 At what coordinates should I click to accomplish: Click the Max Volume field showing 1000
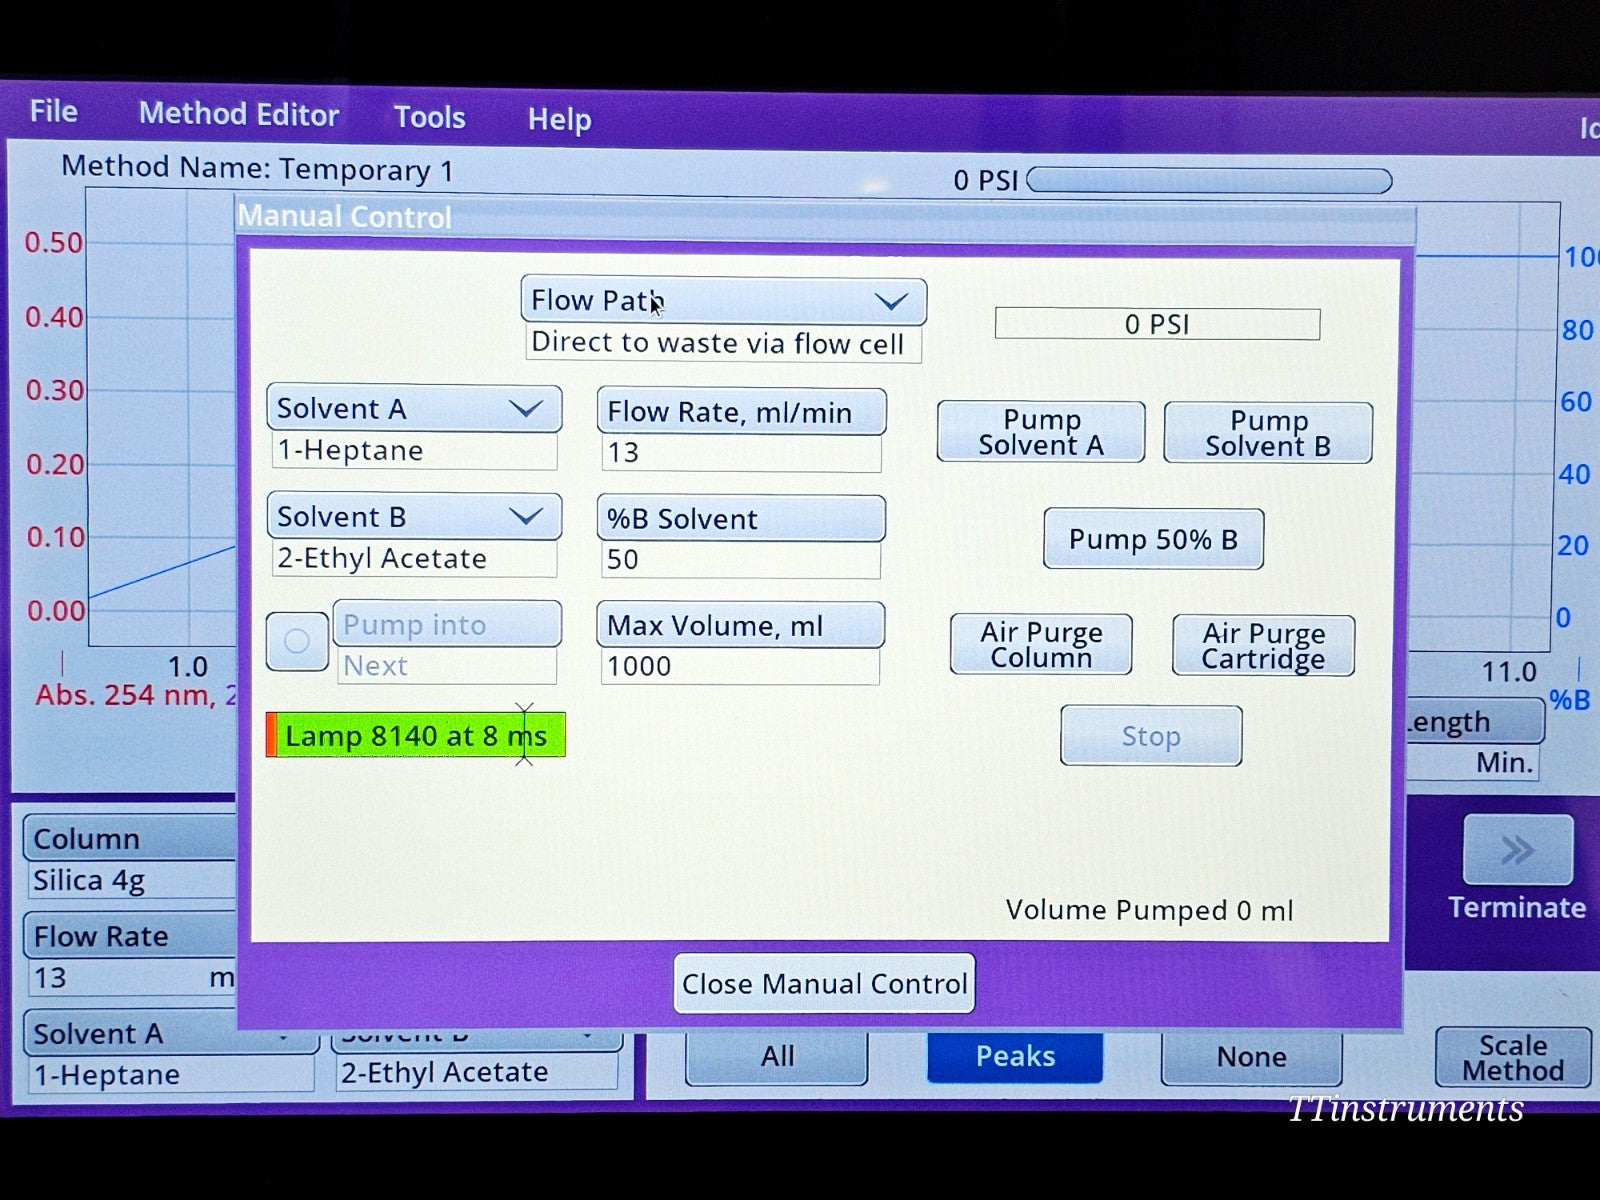click(x=740, y=667)
